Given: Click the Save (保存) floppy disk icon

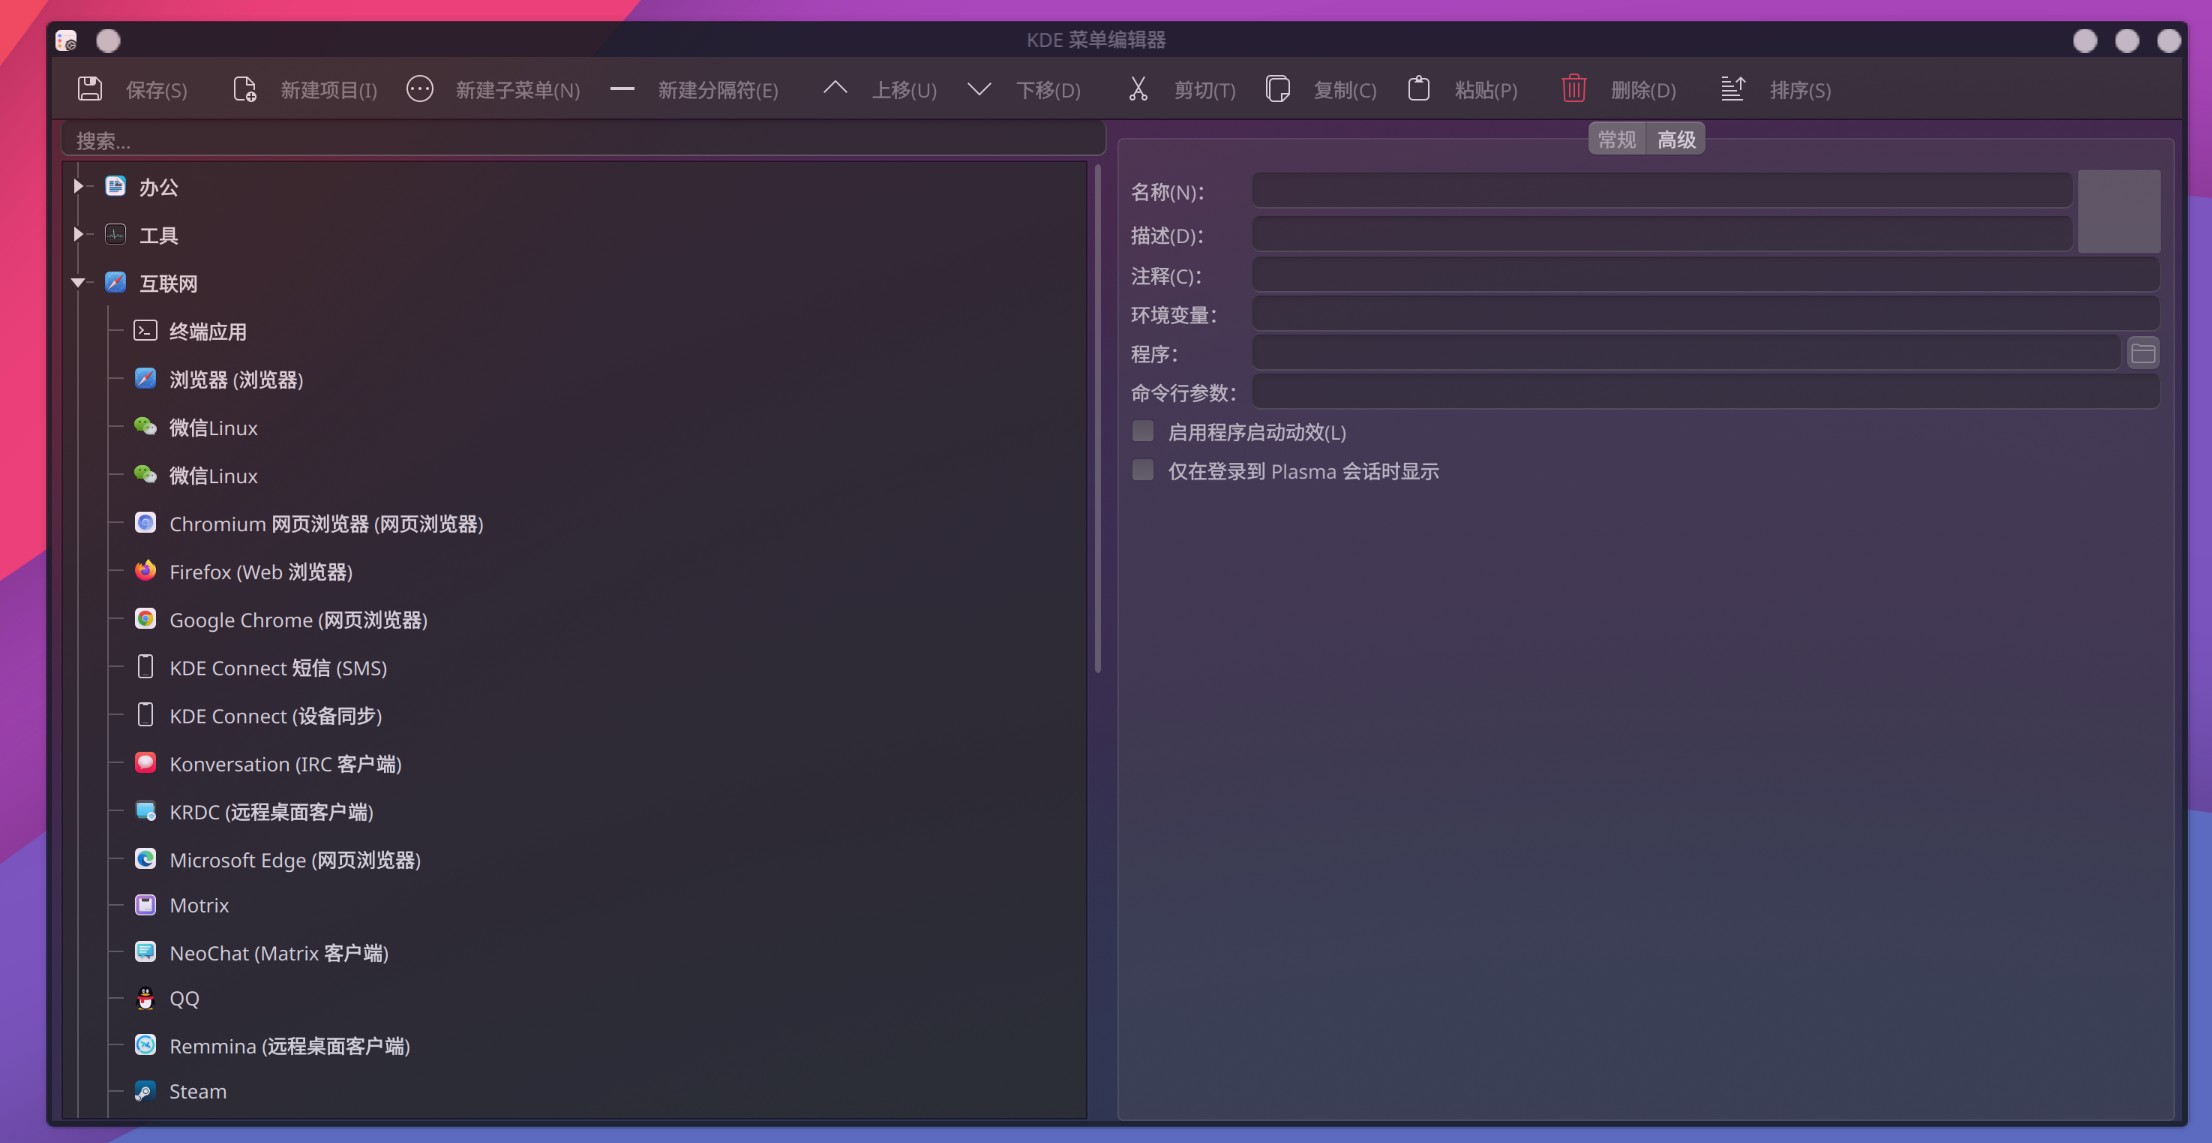Looking at the screenshot, I should (90, 89).
